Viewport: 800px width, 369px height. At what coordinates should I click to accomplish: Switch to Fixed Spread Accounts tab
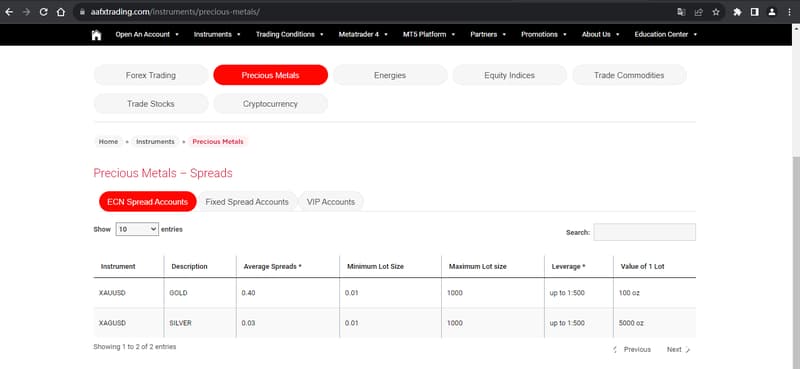(247, 202)
